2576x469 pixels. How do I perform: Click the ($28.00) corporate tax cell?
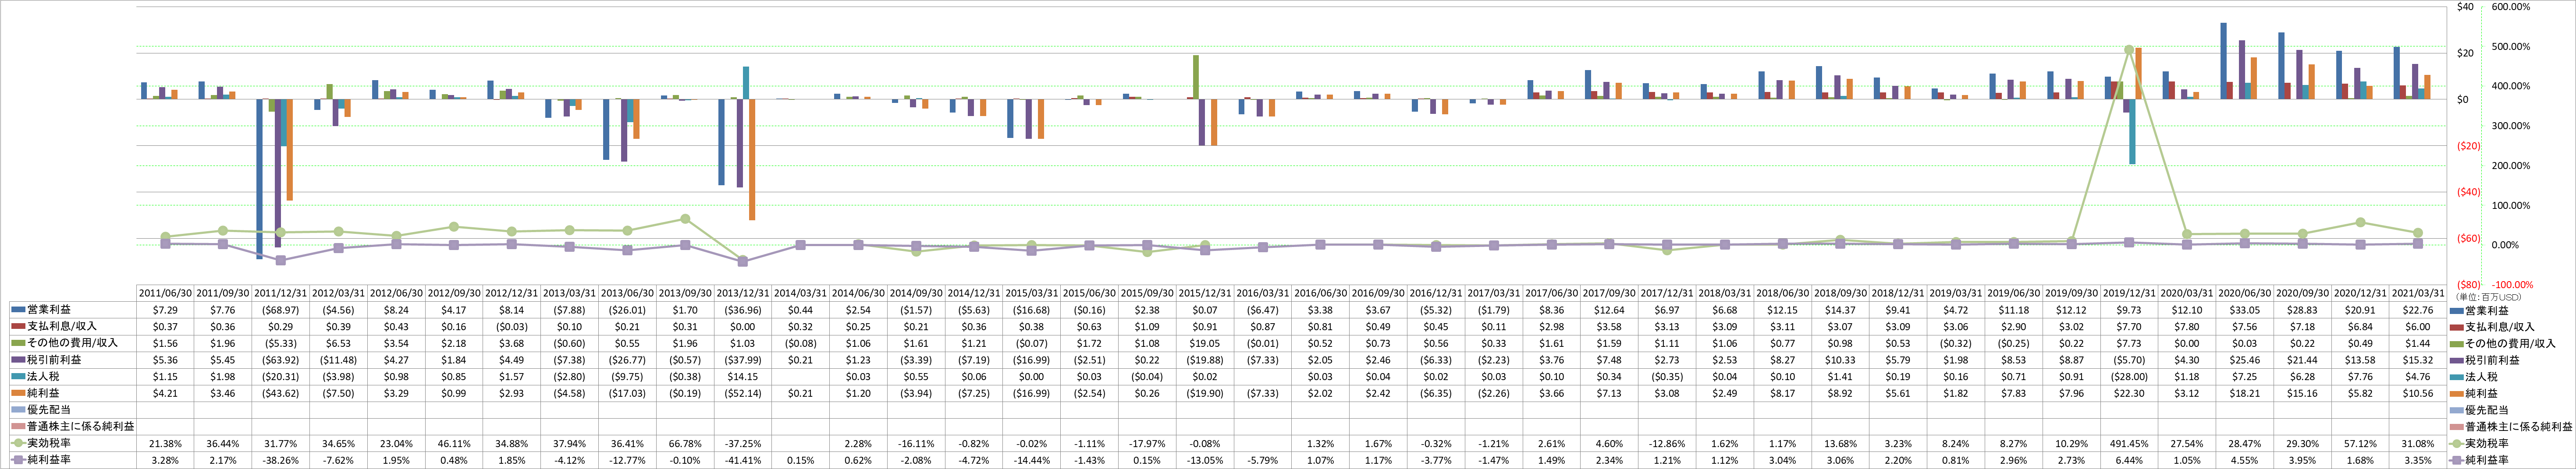[2129, 377]
